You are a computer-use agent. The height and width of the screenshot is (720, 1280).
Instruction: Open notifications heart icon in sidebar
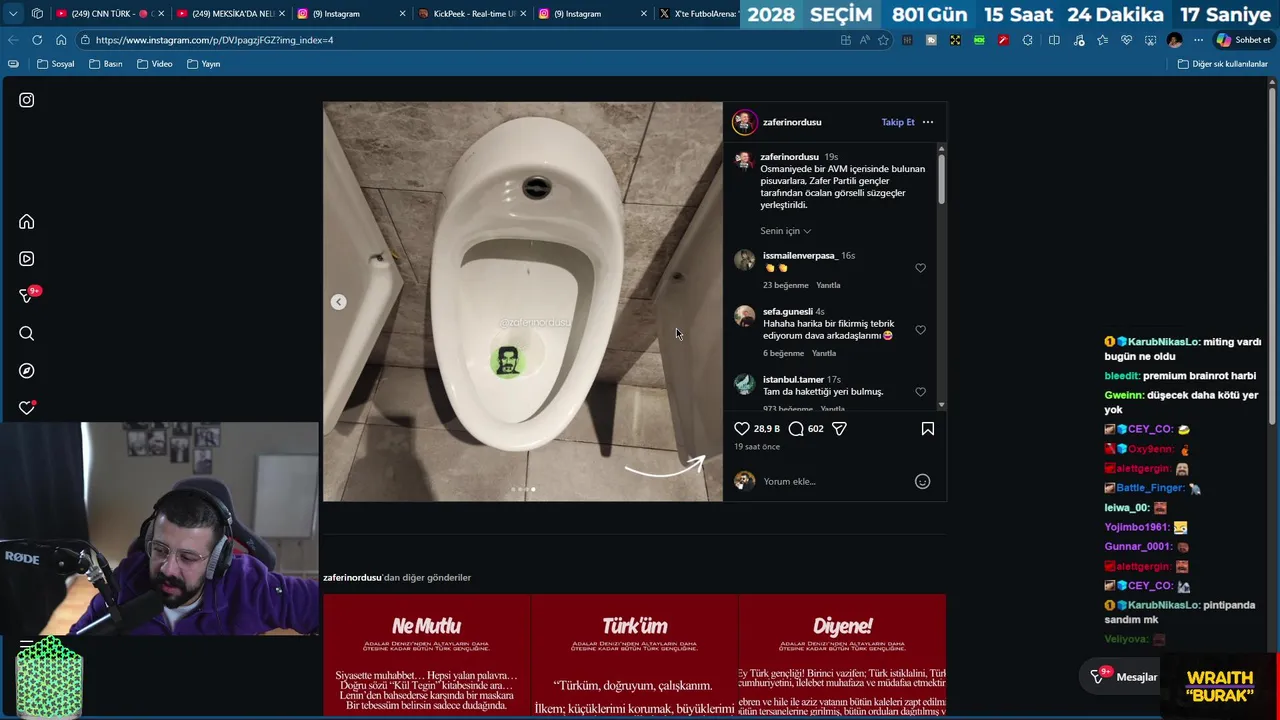[27, 408]
